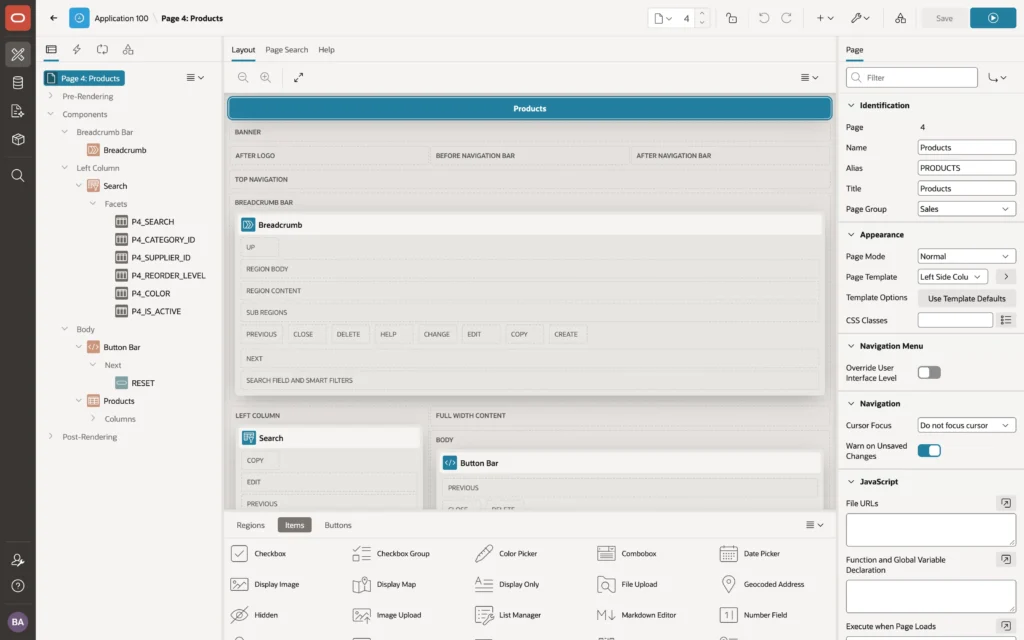Viewport: 1024px width, 640px height.
Task: Select P4_CATEGORY_ID facet in tree
Action: [163, 240]
